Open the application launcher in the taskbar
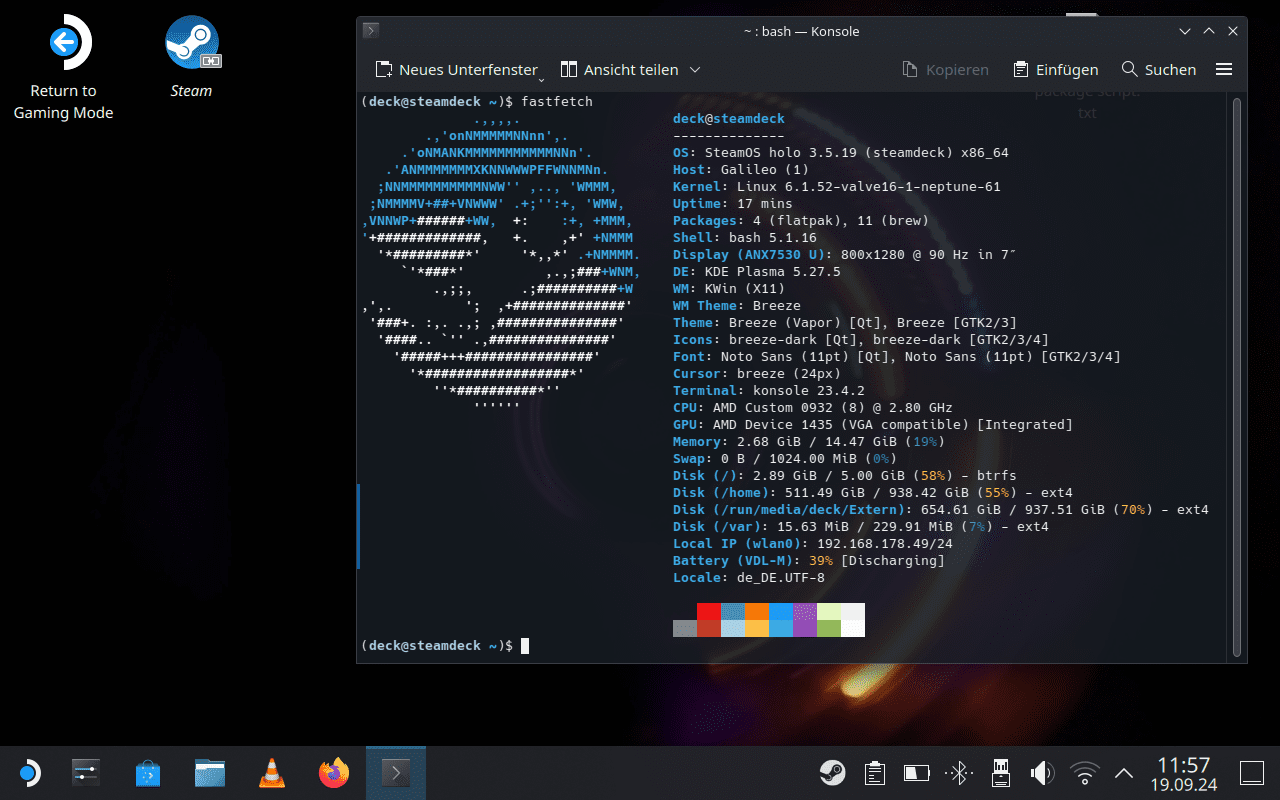The height and width of the screenshot is (800, 1280). point(29,773)
